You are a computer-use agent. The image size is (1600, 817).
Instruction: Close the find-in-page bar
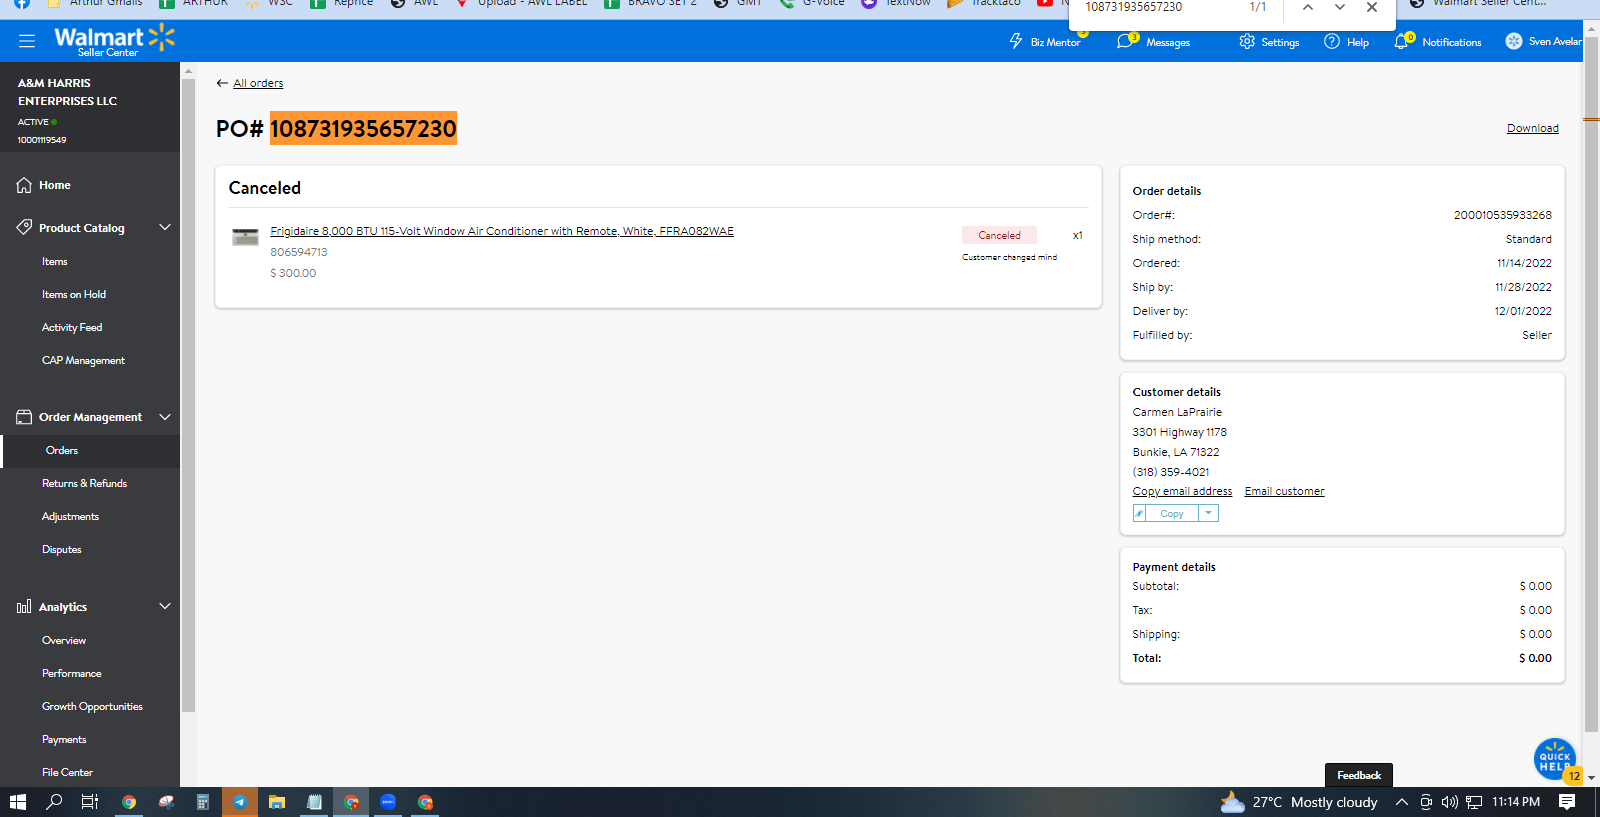point(1372,7)
